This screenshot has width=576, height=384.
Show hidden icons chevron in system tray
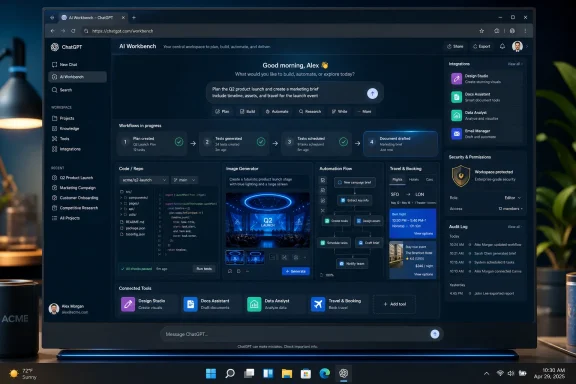tap(486, 374)
